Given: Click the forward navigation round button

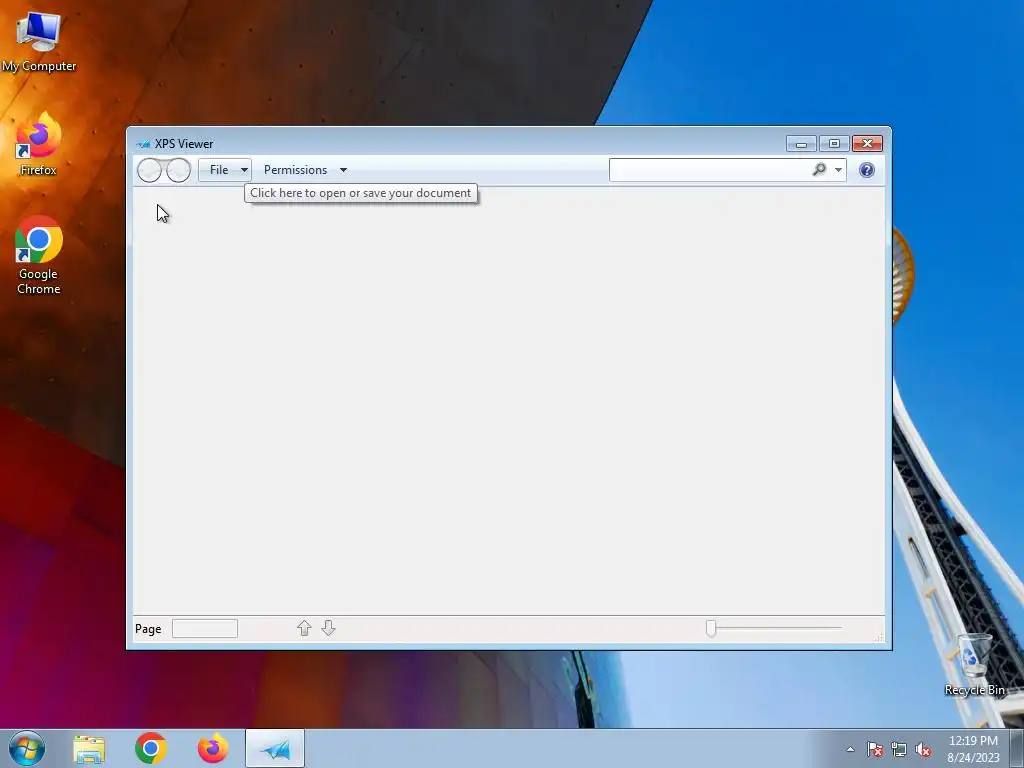Looking at the screenshot, I should [178, 170].
